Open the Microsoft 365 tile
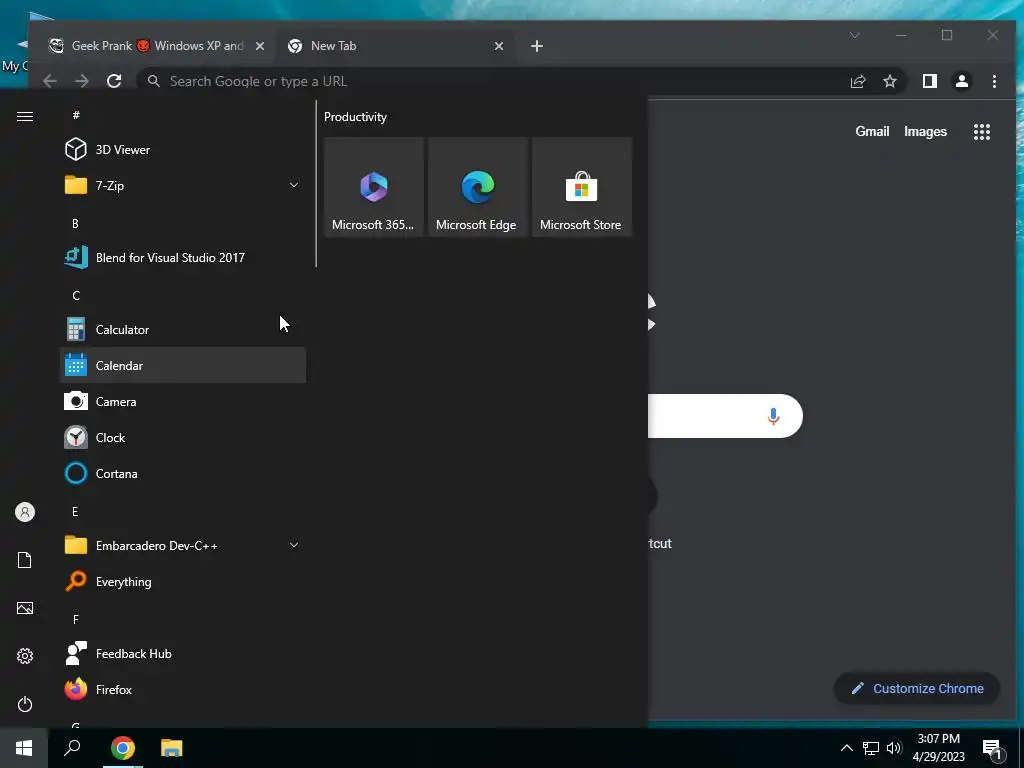The height and width of the screenshot is (768, 1024). (374, 187)
